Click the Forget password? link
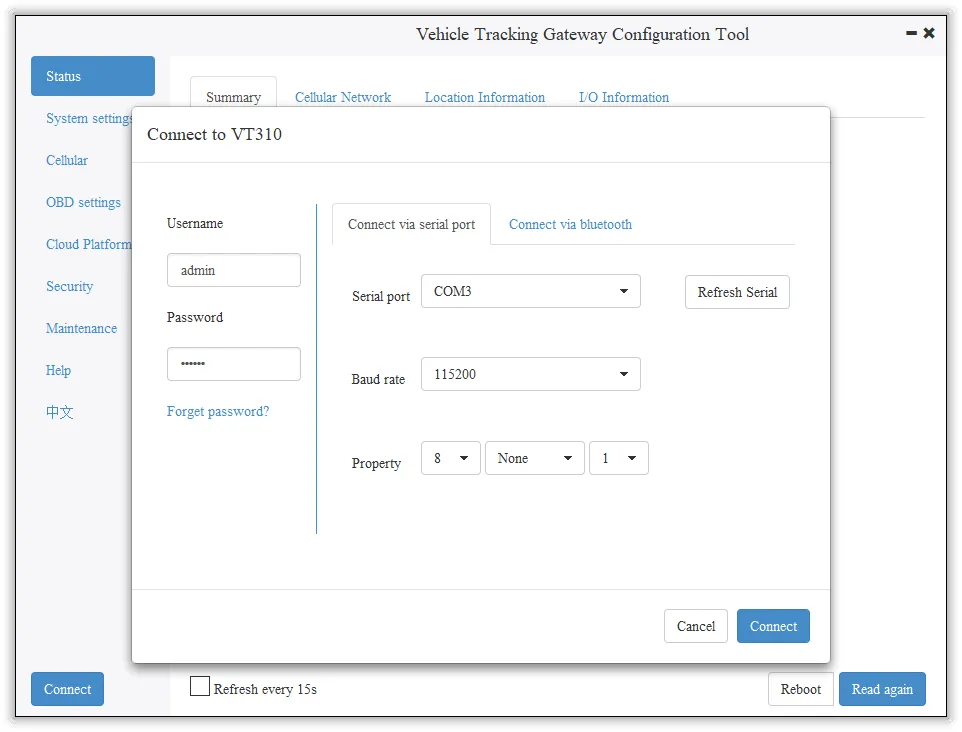 click(x=218, y=411)
